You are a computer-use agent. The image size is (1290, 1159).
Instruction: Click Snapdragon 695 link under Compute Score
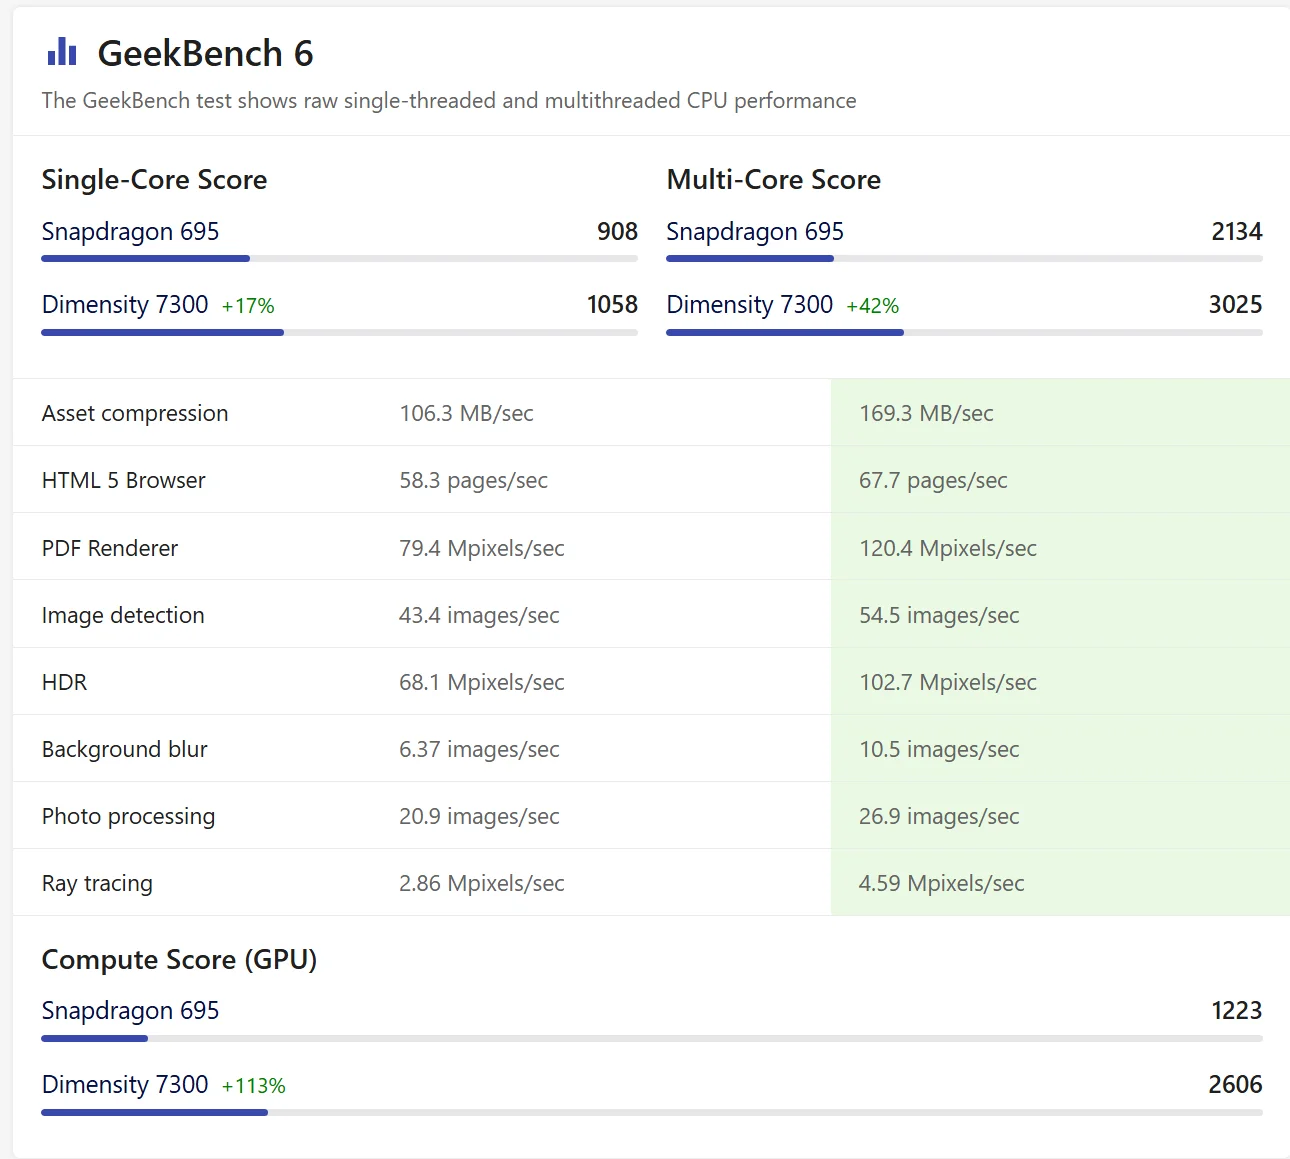click(130, 1011)
